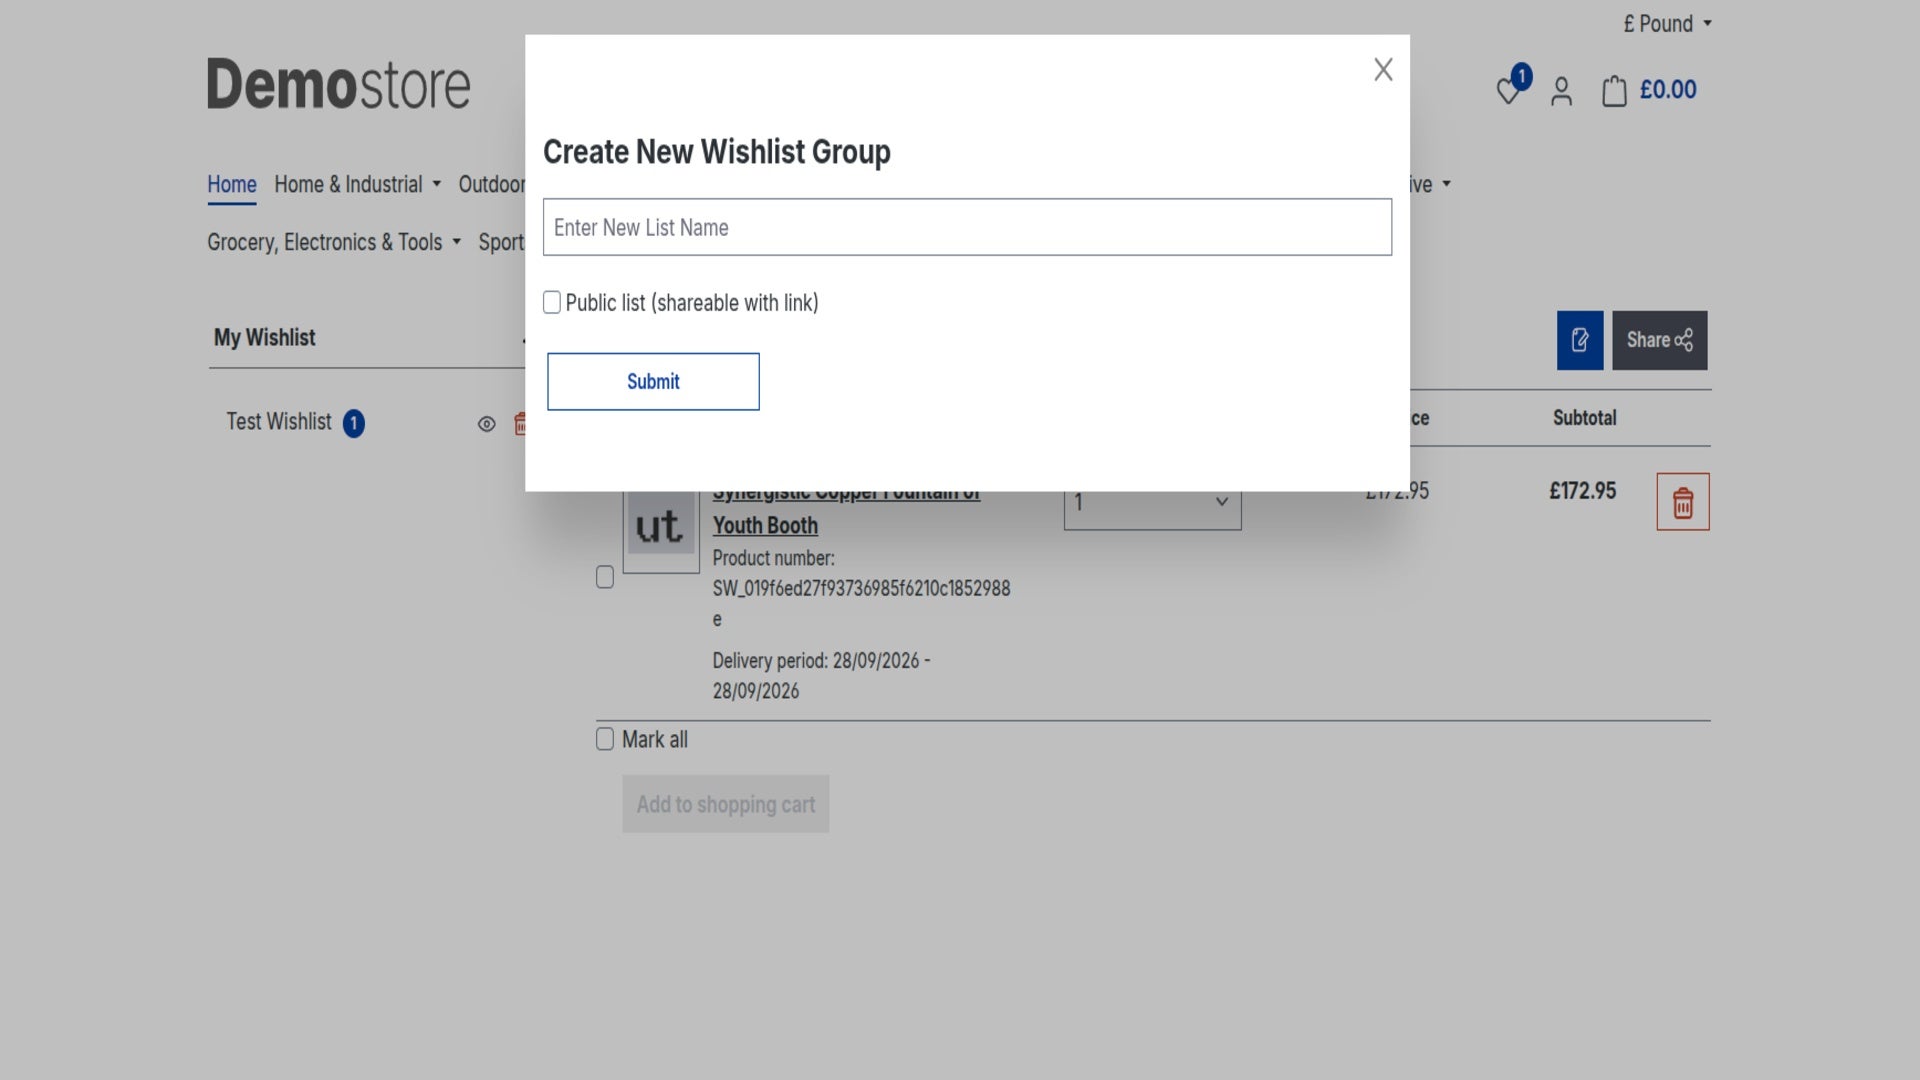Open the wishlist heart icon in header
Screen dimensions: 1920x1080
[x=1509, y=91]
